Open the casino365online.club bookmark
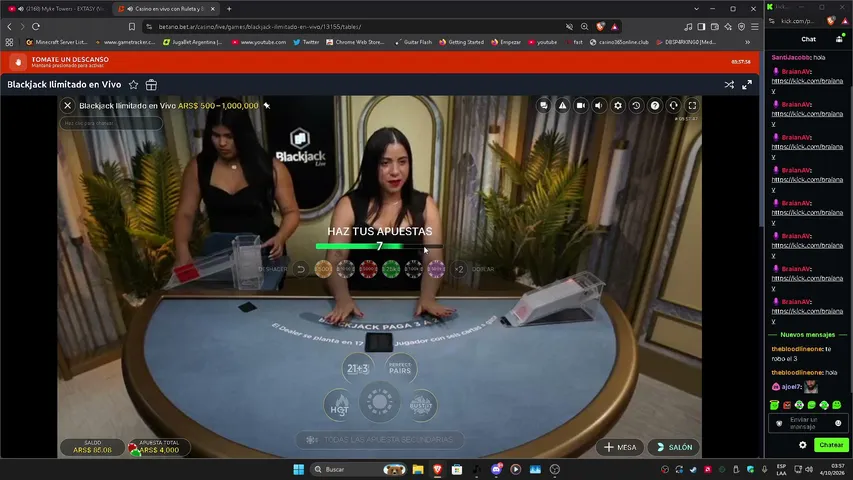Screen dimensions: 853x480 point(619,42)
